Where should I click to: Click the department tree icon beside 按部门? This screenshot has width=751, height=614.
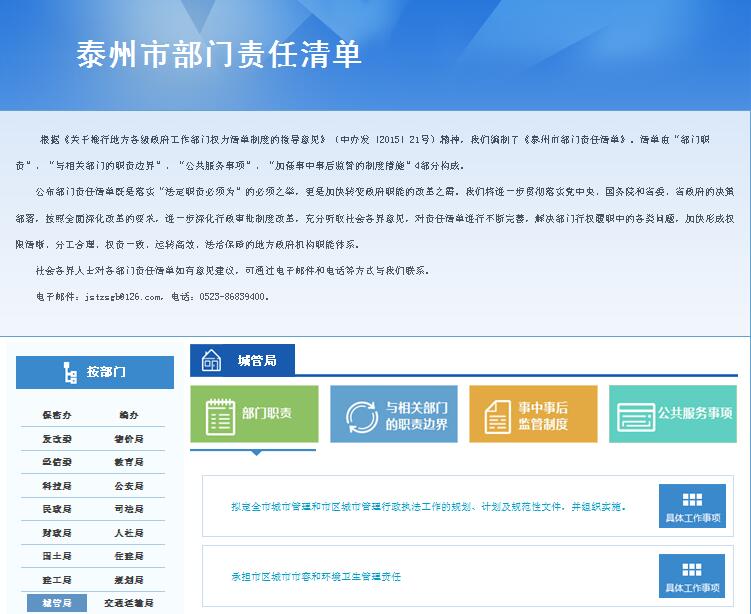tap(70, 373)
